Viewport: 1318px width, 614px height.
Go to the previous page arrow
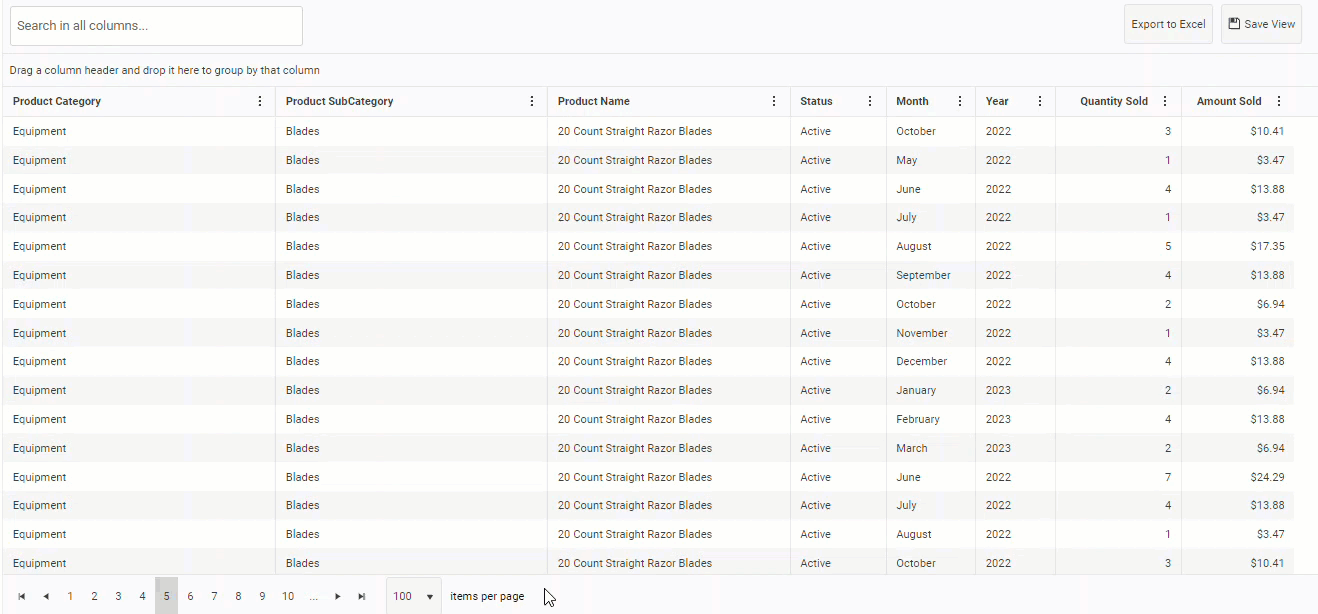(46, 596)
